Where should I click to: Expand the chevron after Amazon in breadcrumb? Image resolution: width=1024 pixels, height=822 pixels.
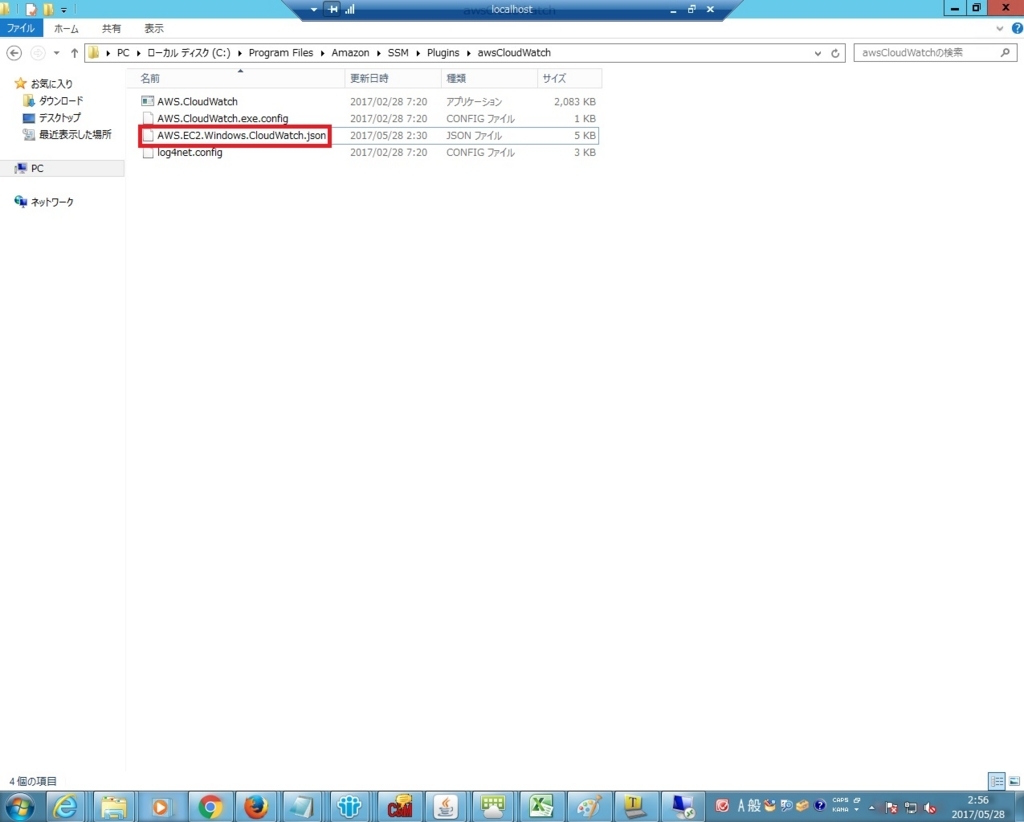(378, 53)
